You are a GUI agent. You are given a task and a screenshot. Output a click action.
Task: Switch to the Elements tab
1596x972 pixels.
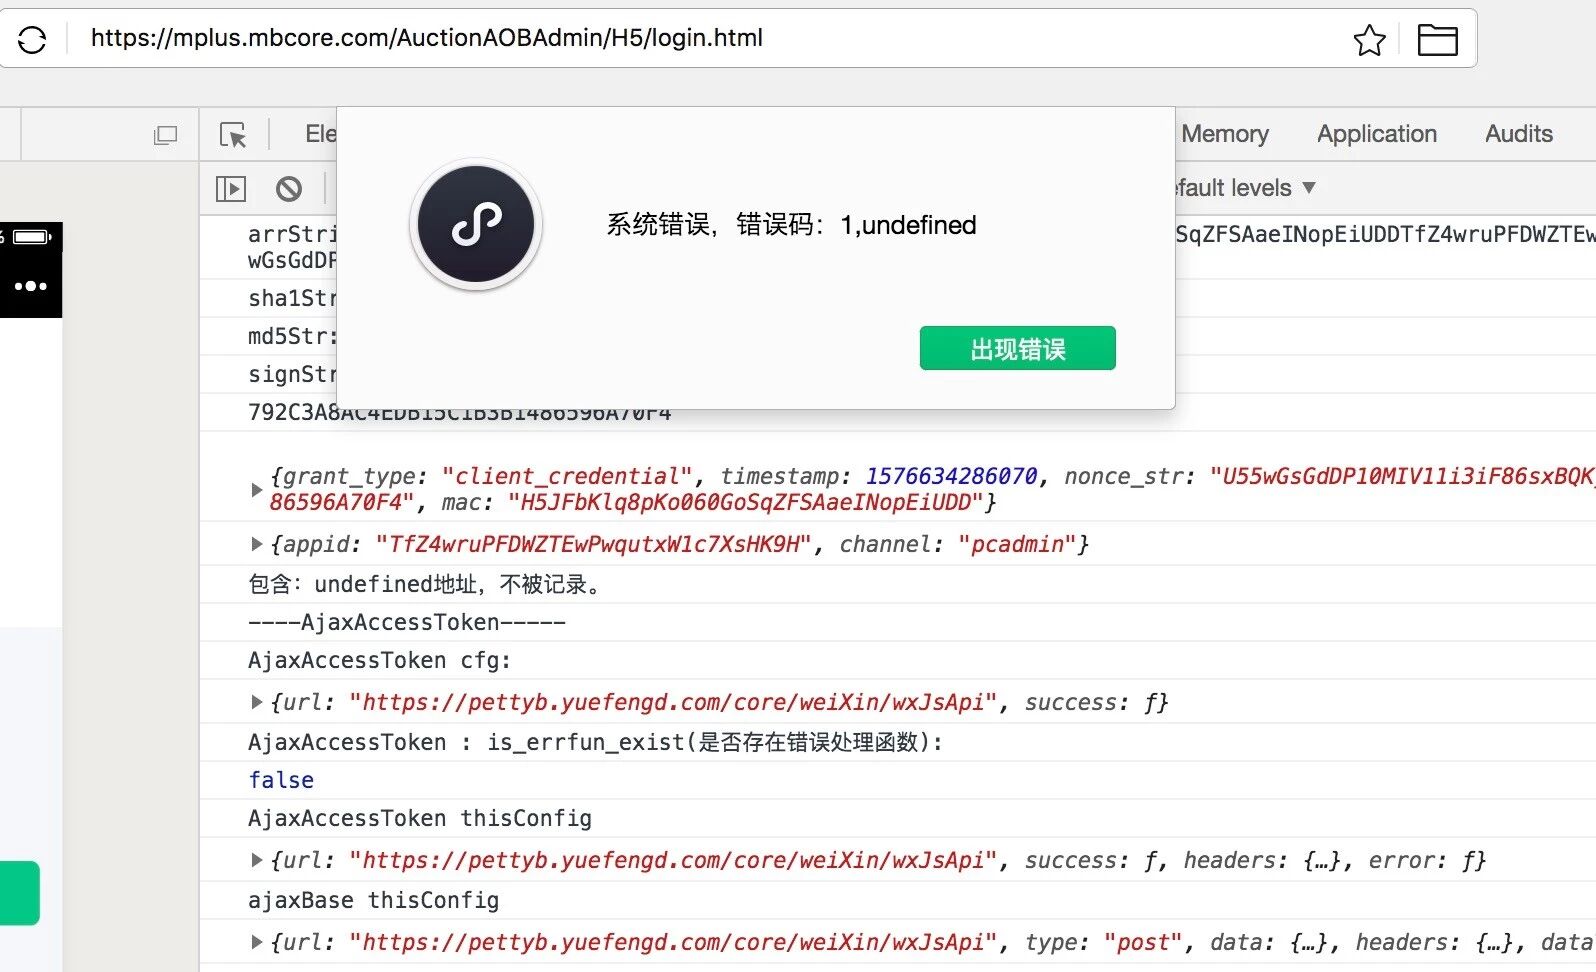320,134
